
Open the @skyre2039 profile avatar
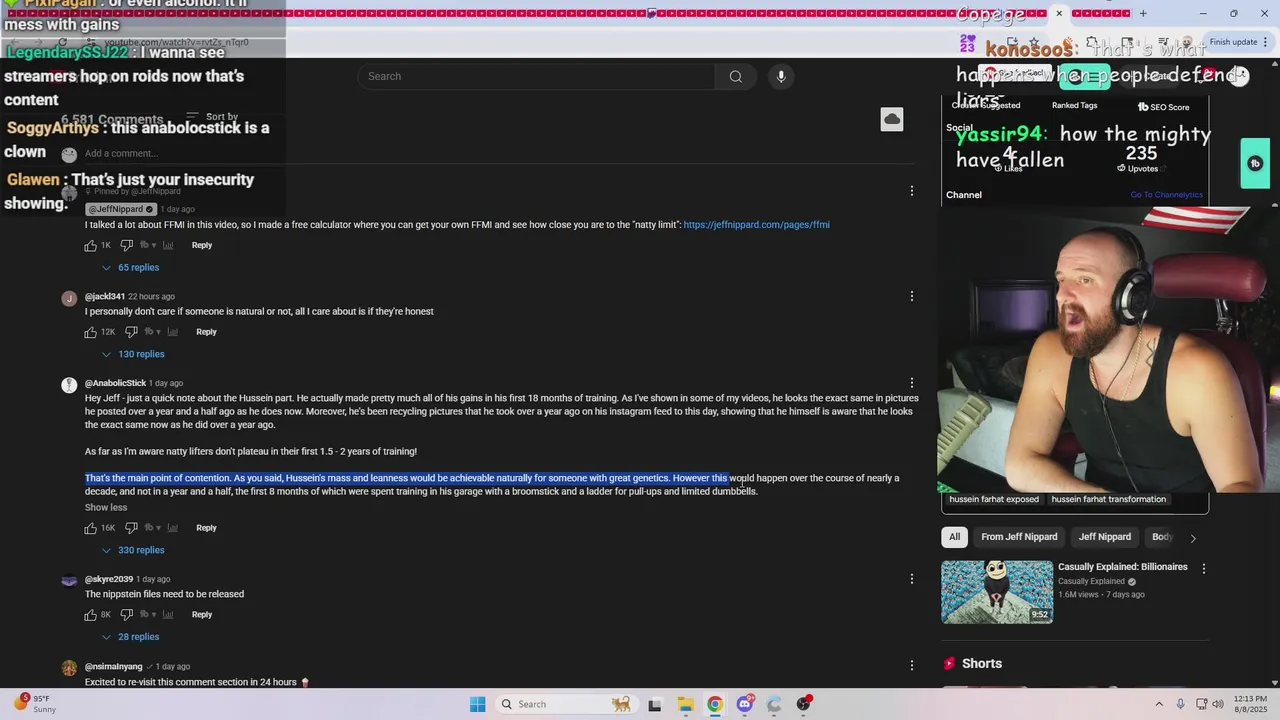coord(69,581)
